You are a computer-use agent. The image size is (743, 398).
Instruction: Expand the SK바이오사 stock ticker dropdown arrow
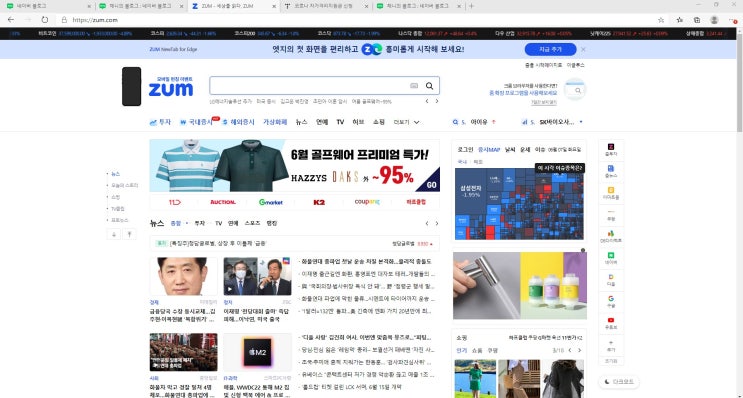(581, 122)
